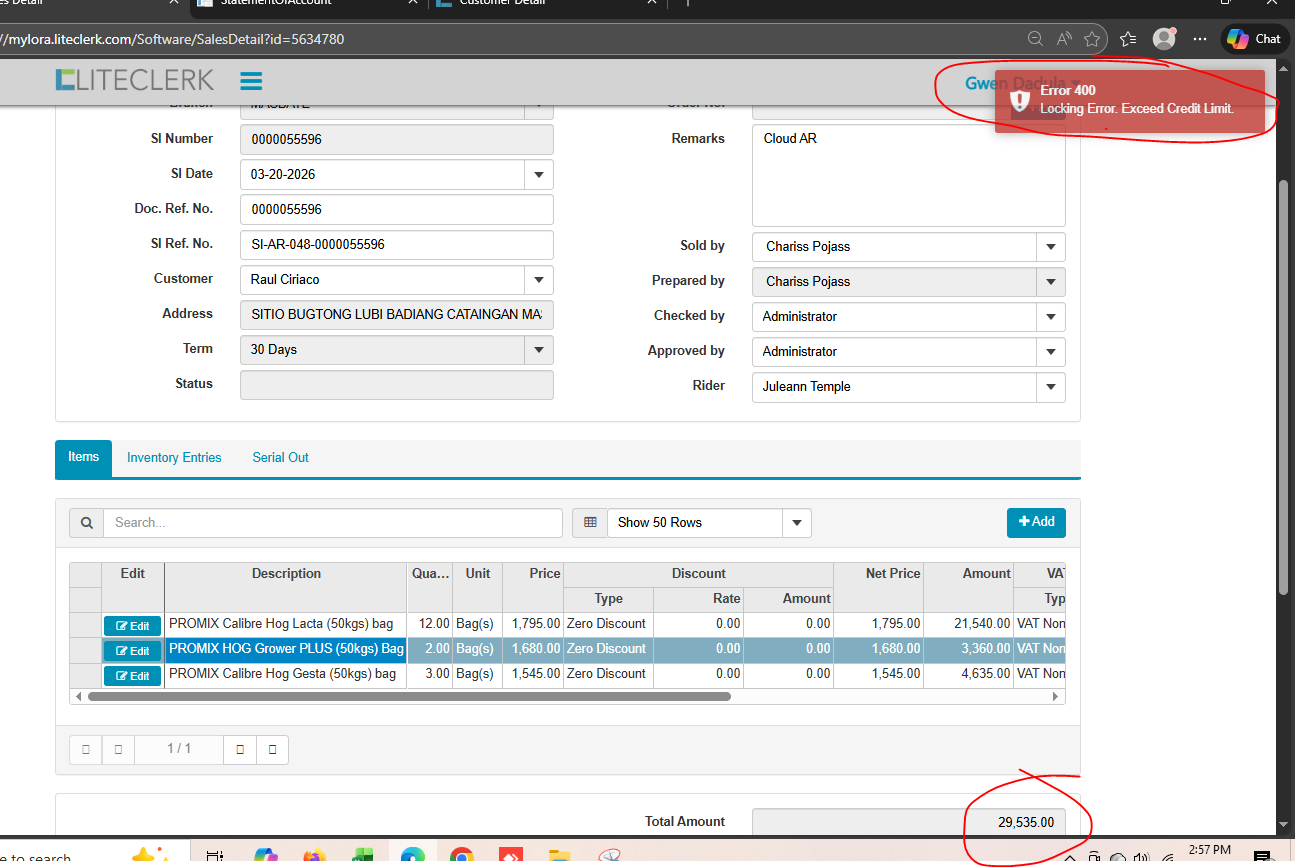1295x867 pixels.
Task: Open the Read aloud icon in address bar
Action: pyautogui.click(x=1064, y=39)
